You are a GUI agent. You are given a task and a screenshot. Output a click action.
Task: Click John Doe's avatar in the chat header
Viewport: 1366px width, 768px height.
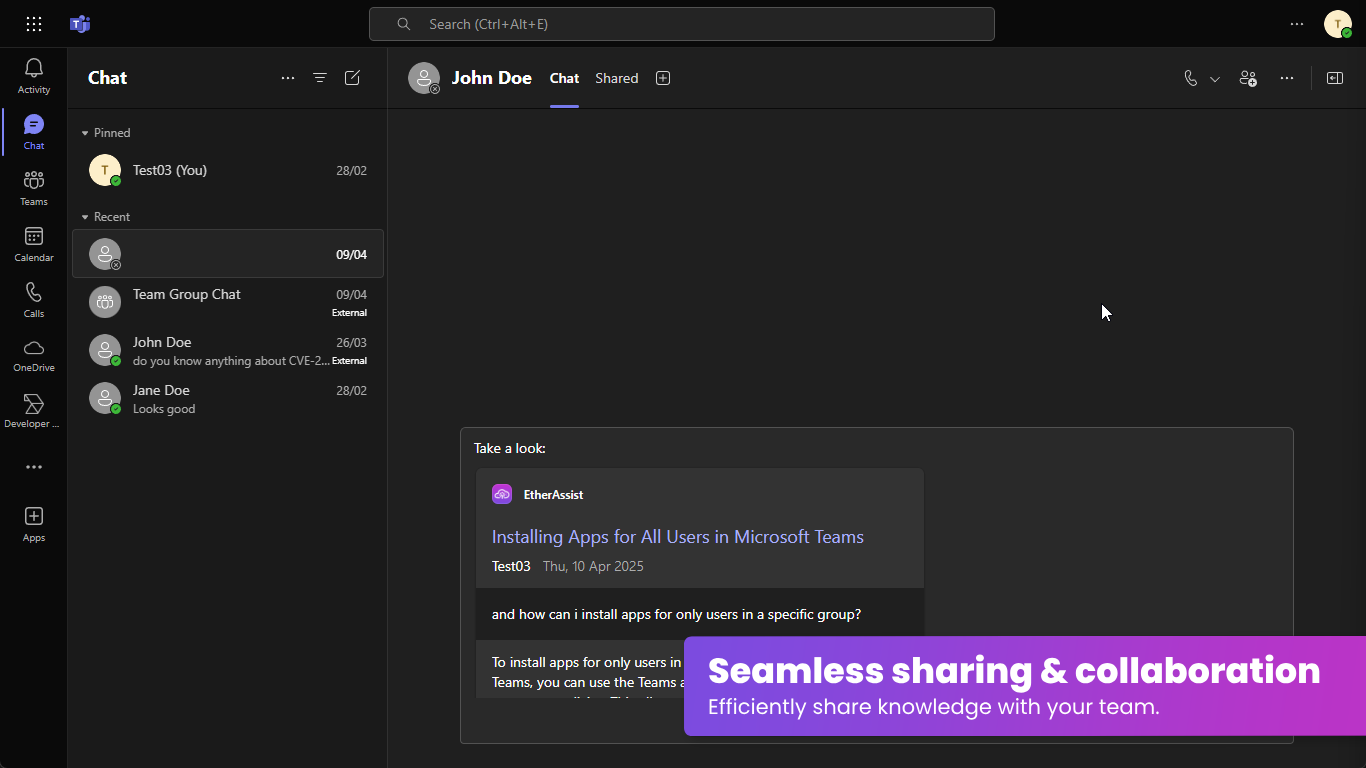coord(424,78)
